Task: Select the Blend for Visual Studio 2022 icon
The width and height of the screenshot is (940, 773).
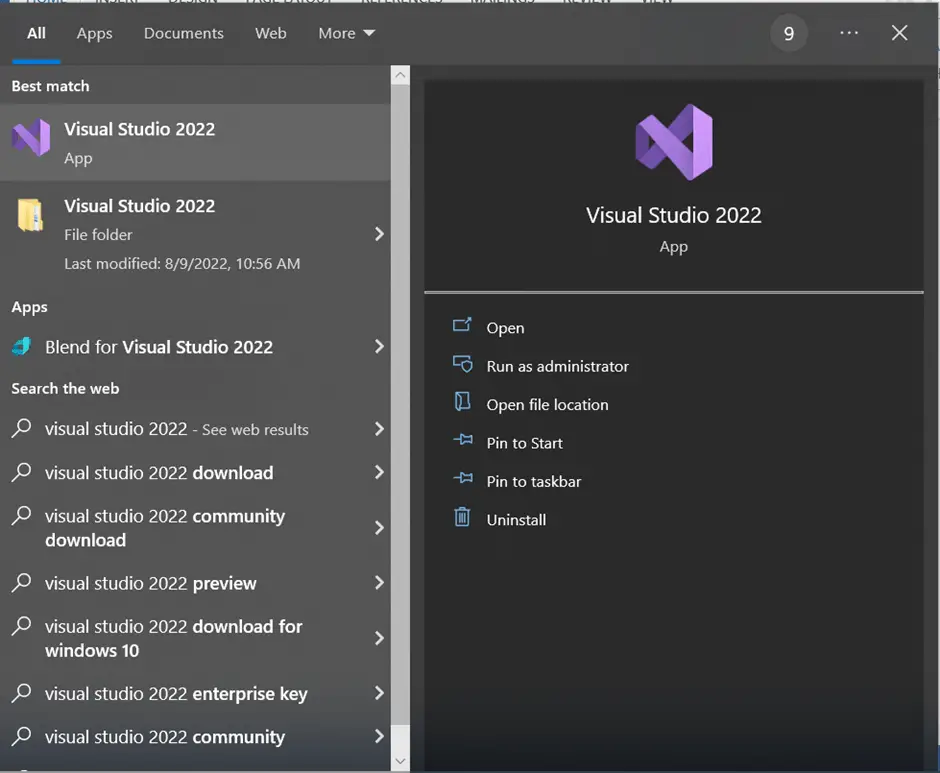Action: 22,347
